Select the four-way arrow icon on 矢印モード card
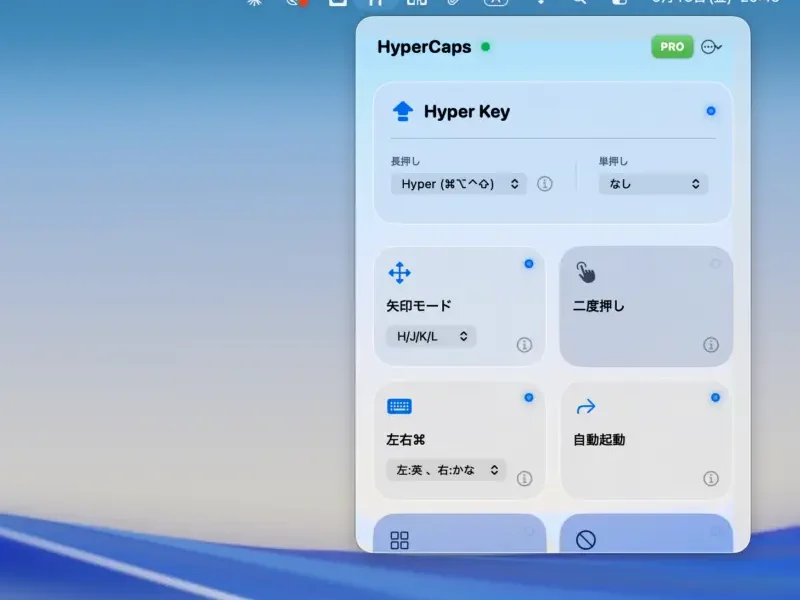Image resolution: width=800 pixels, height=600 pixels. 399,272
